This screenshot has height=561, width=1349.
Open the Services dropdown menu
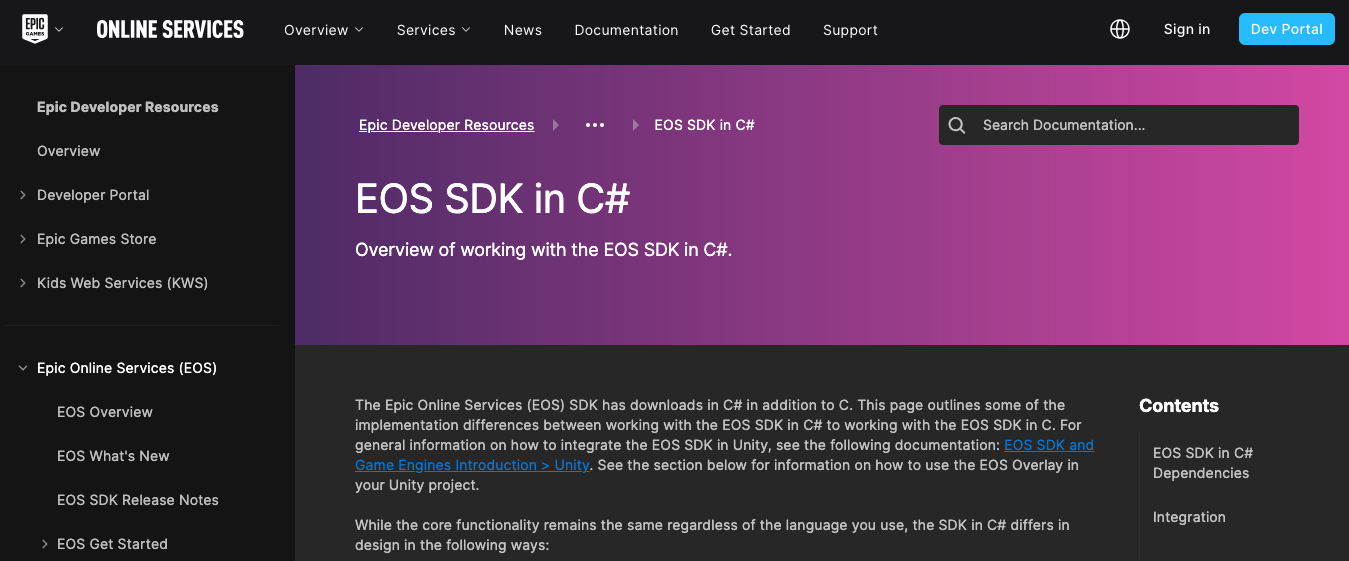pyautogui.click(x=433, y=30)
